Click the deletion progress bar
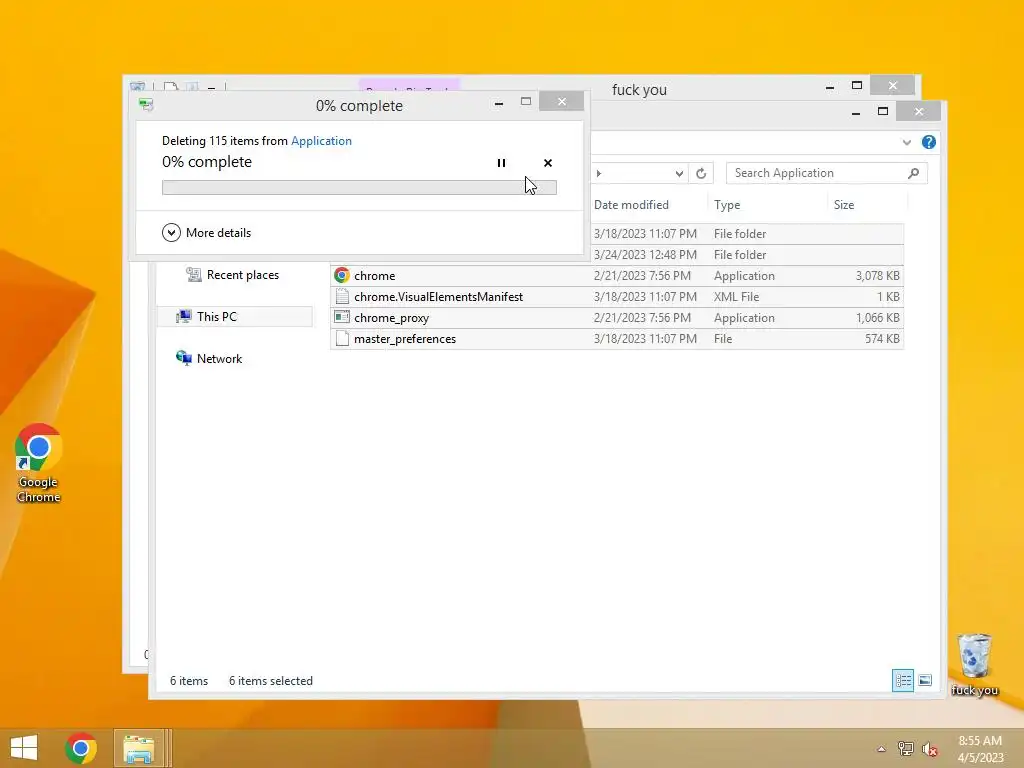Viewport: 1024px width, 768px height. pos(359,187)
